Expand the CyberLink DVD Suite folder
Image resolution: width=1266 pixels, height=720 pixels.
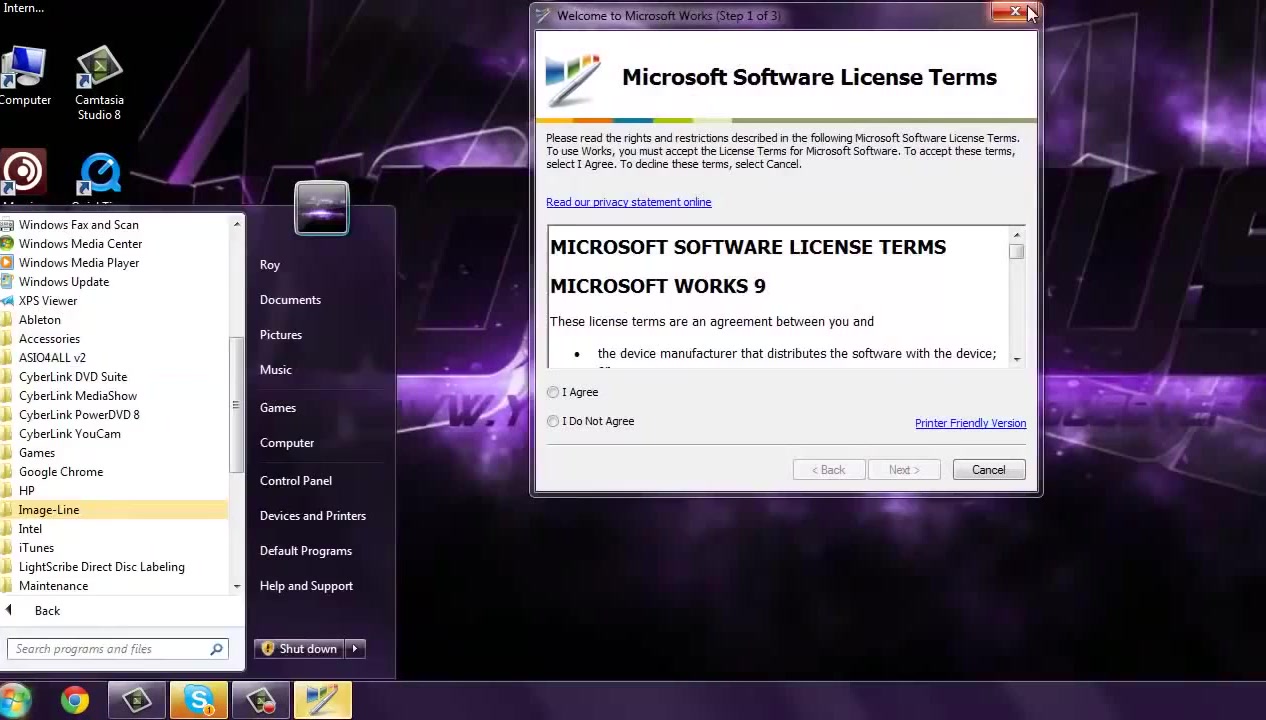73,377
